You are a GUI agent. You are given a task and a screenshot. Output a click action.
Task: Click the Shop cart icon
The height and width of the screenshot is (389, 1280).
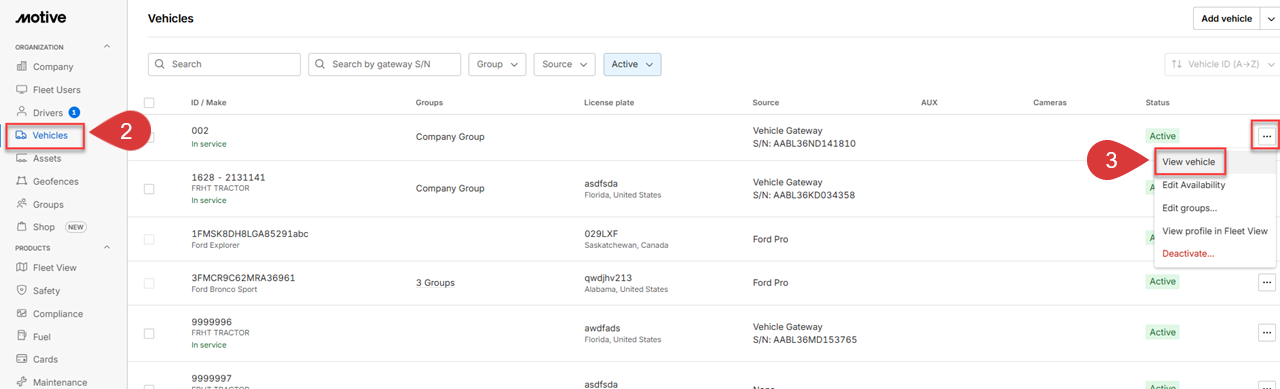pos(22,227)
